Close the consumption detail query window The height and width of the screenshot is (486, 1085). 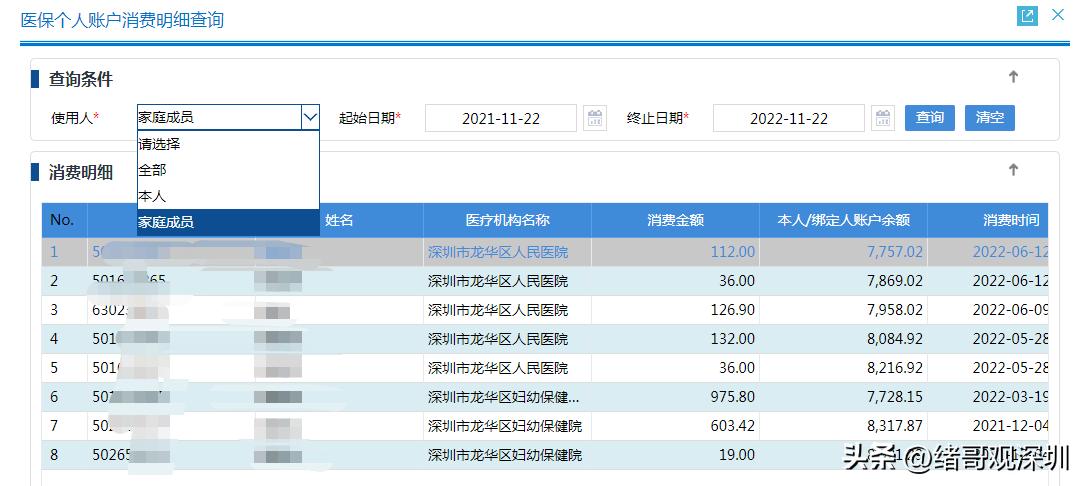click(1058, 15)
